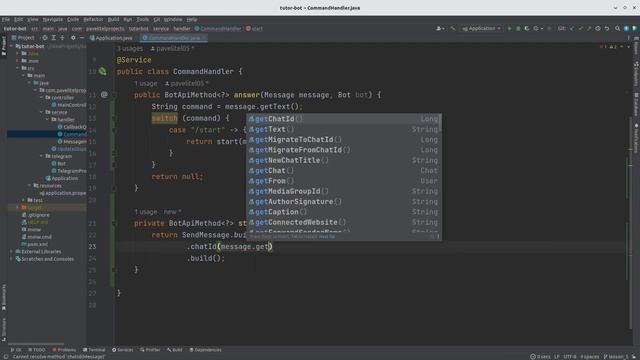Collapse the controller folder in tree
Image resolution: width=640 pixels, height=360 pixels.
42,98
